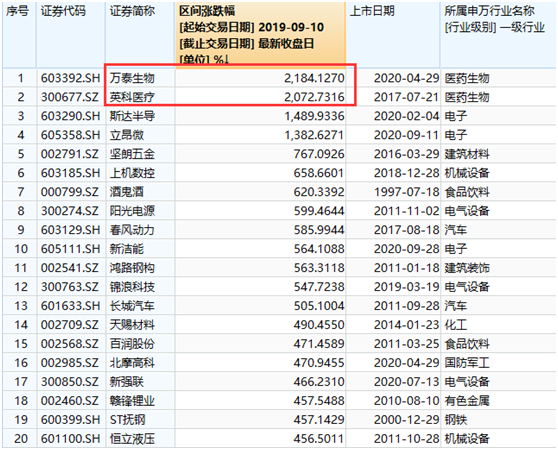The width and height of the screenshot is (558, 450).
Task: Select the value 767.0926
Action: point(319,154)
